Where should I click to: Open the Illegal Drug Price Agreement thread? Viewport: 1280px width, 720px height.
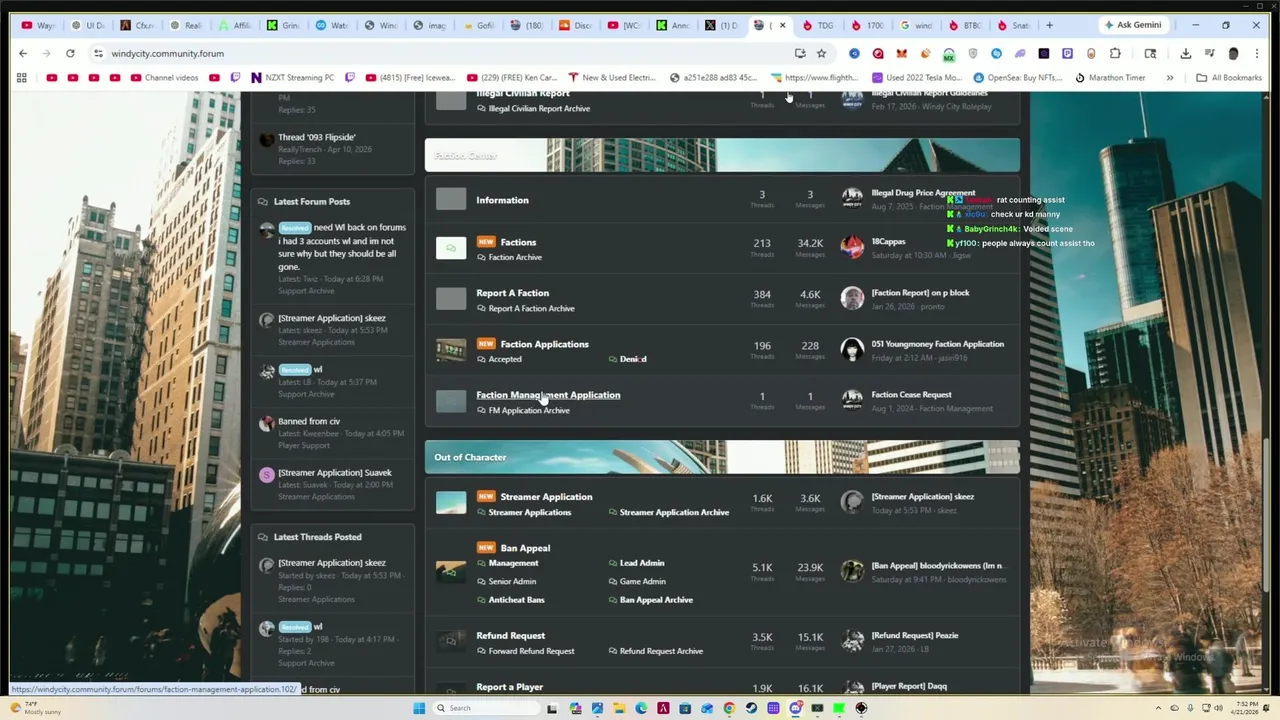coord(923,193)
